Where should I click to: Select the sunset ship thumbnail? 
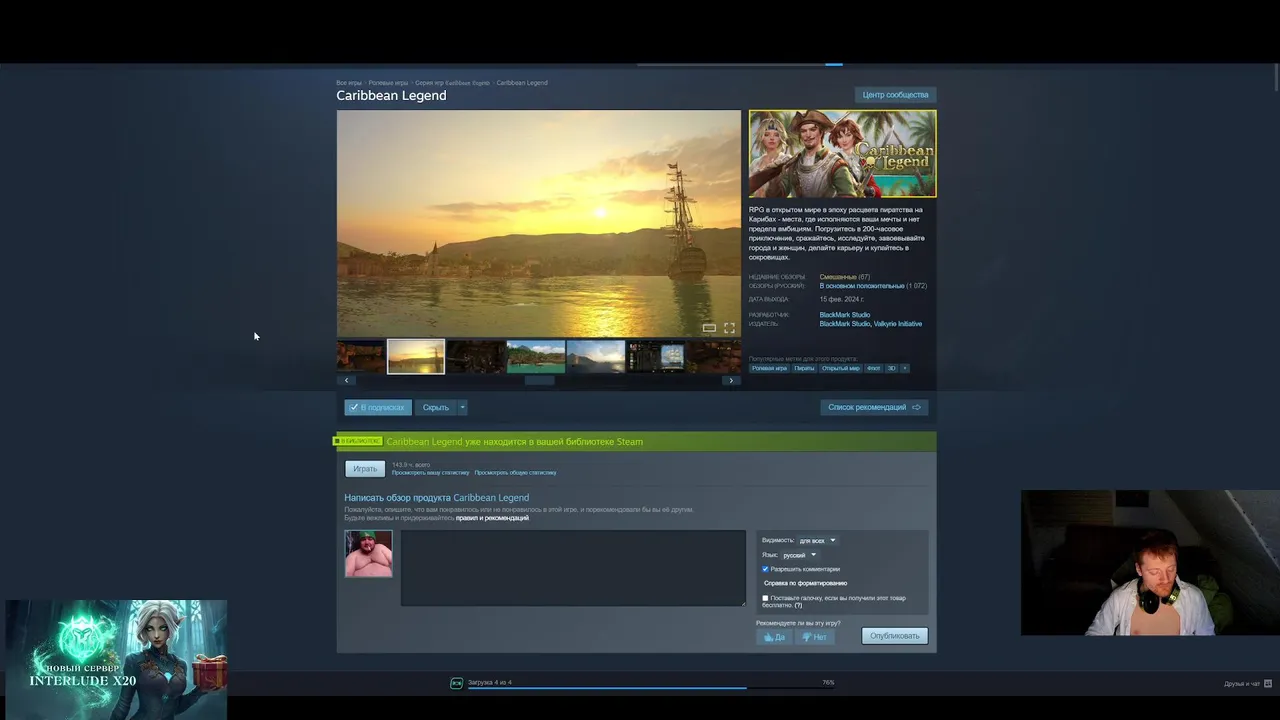tap(416, 357)
